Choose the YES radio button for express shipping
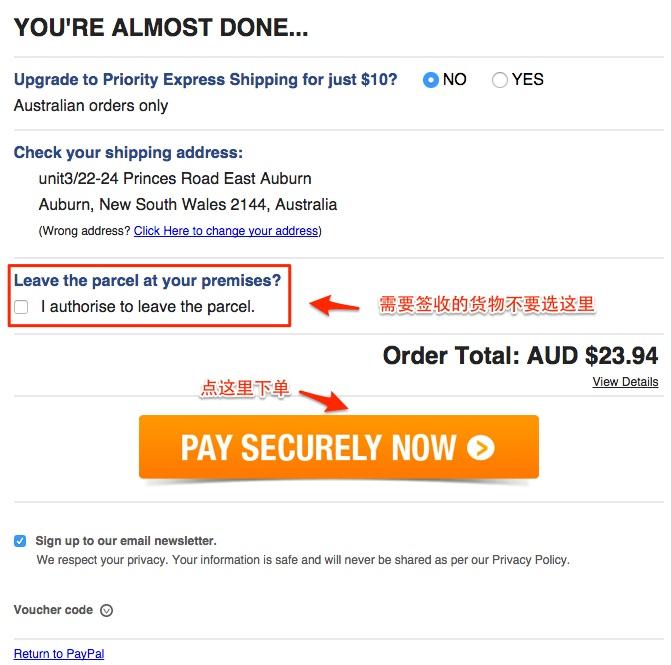The image size is (671, 665). pyautogui.click(x=499, y=80)
